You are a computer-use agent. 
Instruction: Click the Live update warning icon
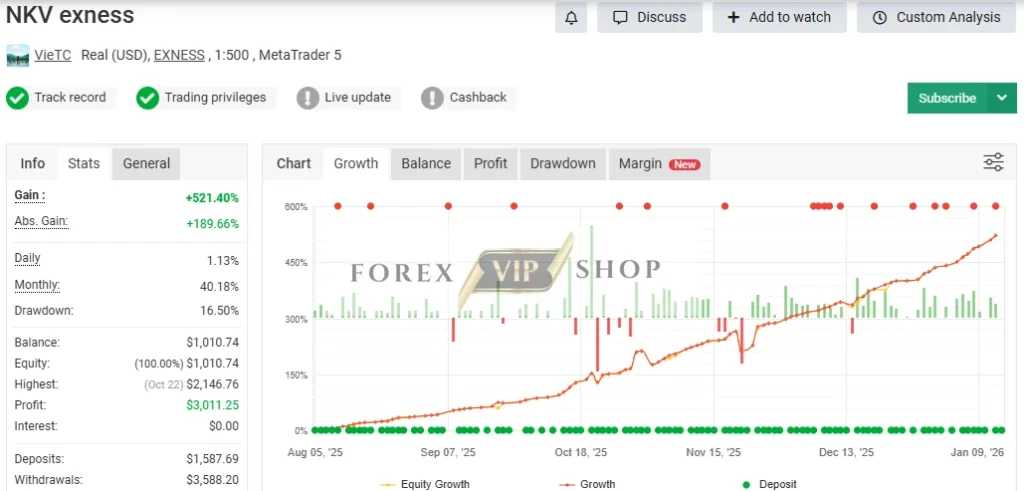308,99
